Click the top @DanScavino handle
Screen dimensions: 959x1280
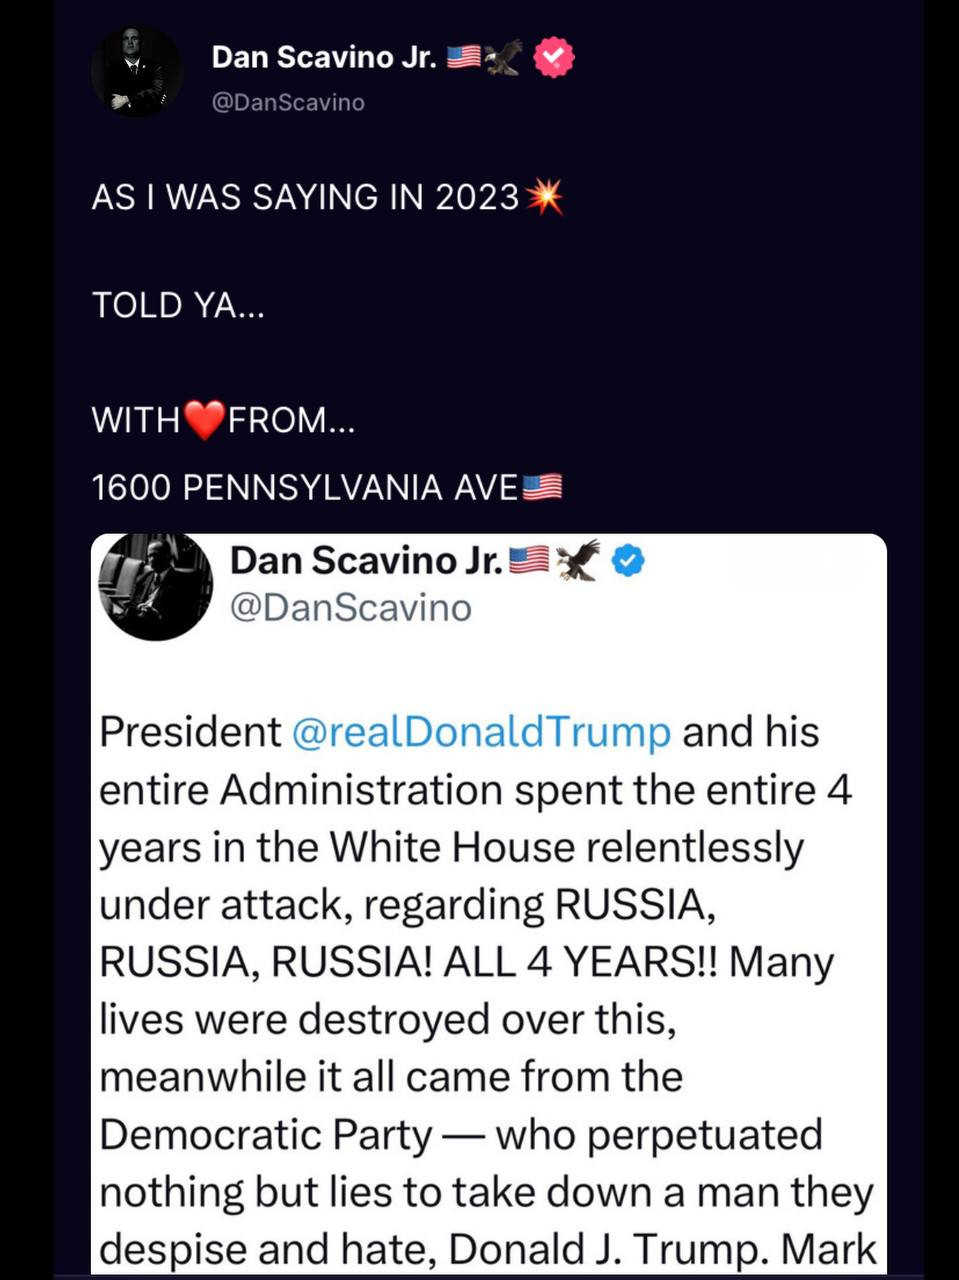coord(288,102)
